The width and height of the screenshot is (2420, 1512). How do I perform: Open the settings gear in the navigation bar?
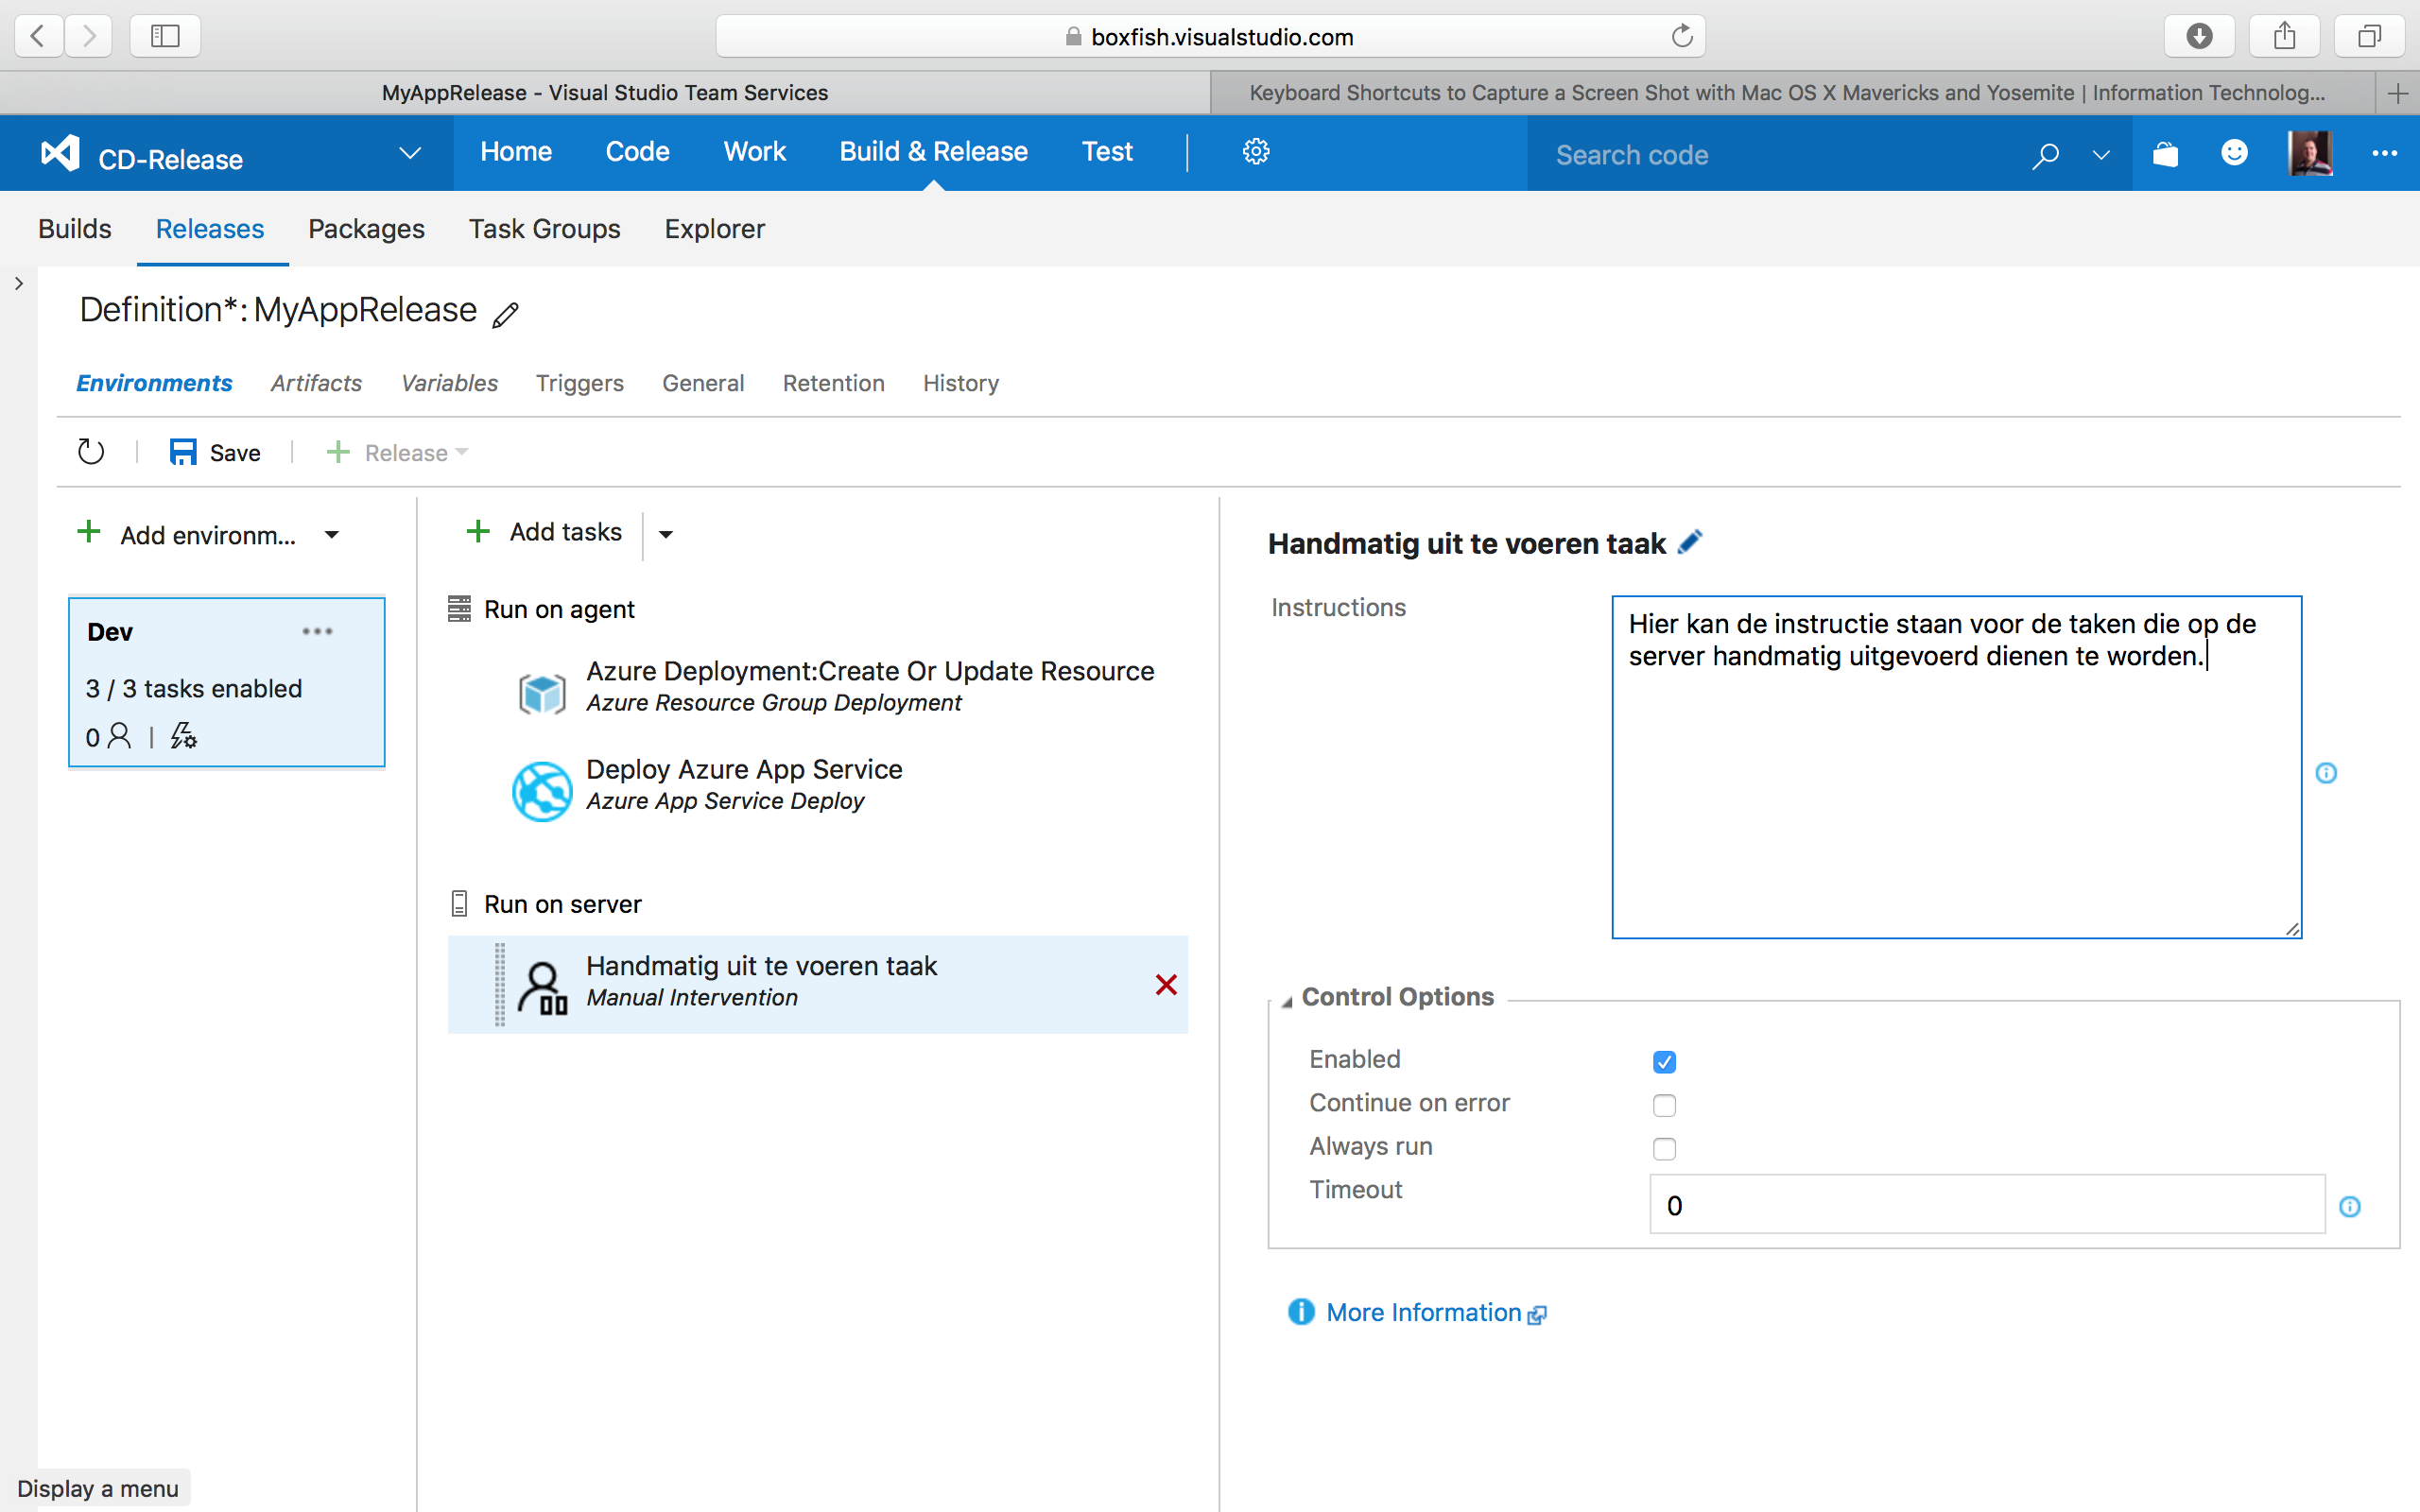pos(1256,151)
